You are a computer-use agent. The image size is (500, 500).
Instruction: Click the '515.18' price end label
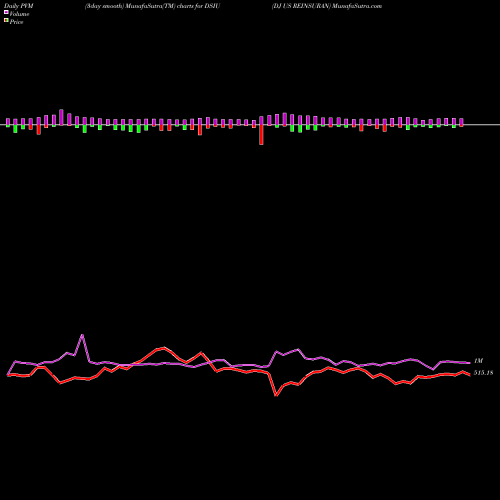(x=483, y=373)
